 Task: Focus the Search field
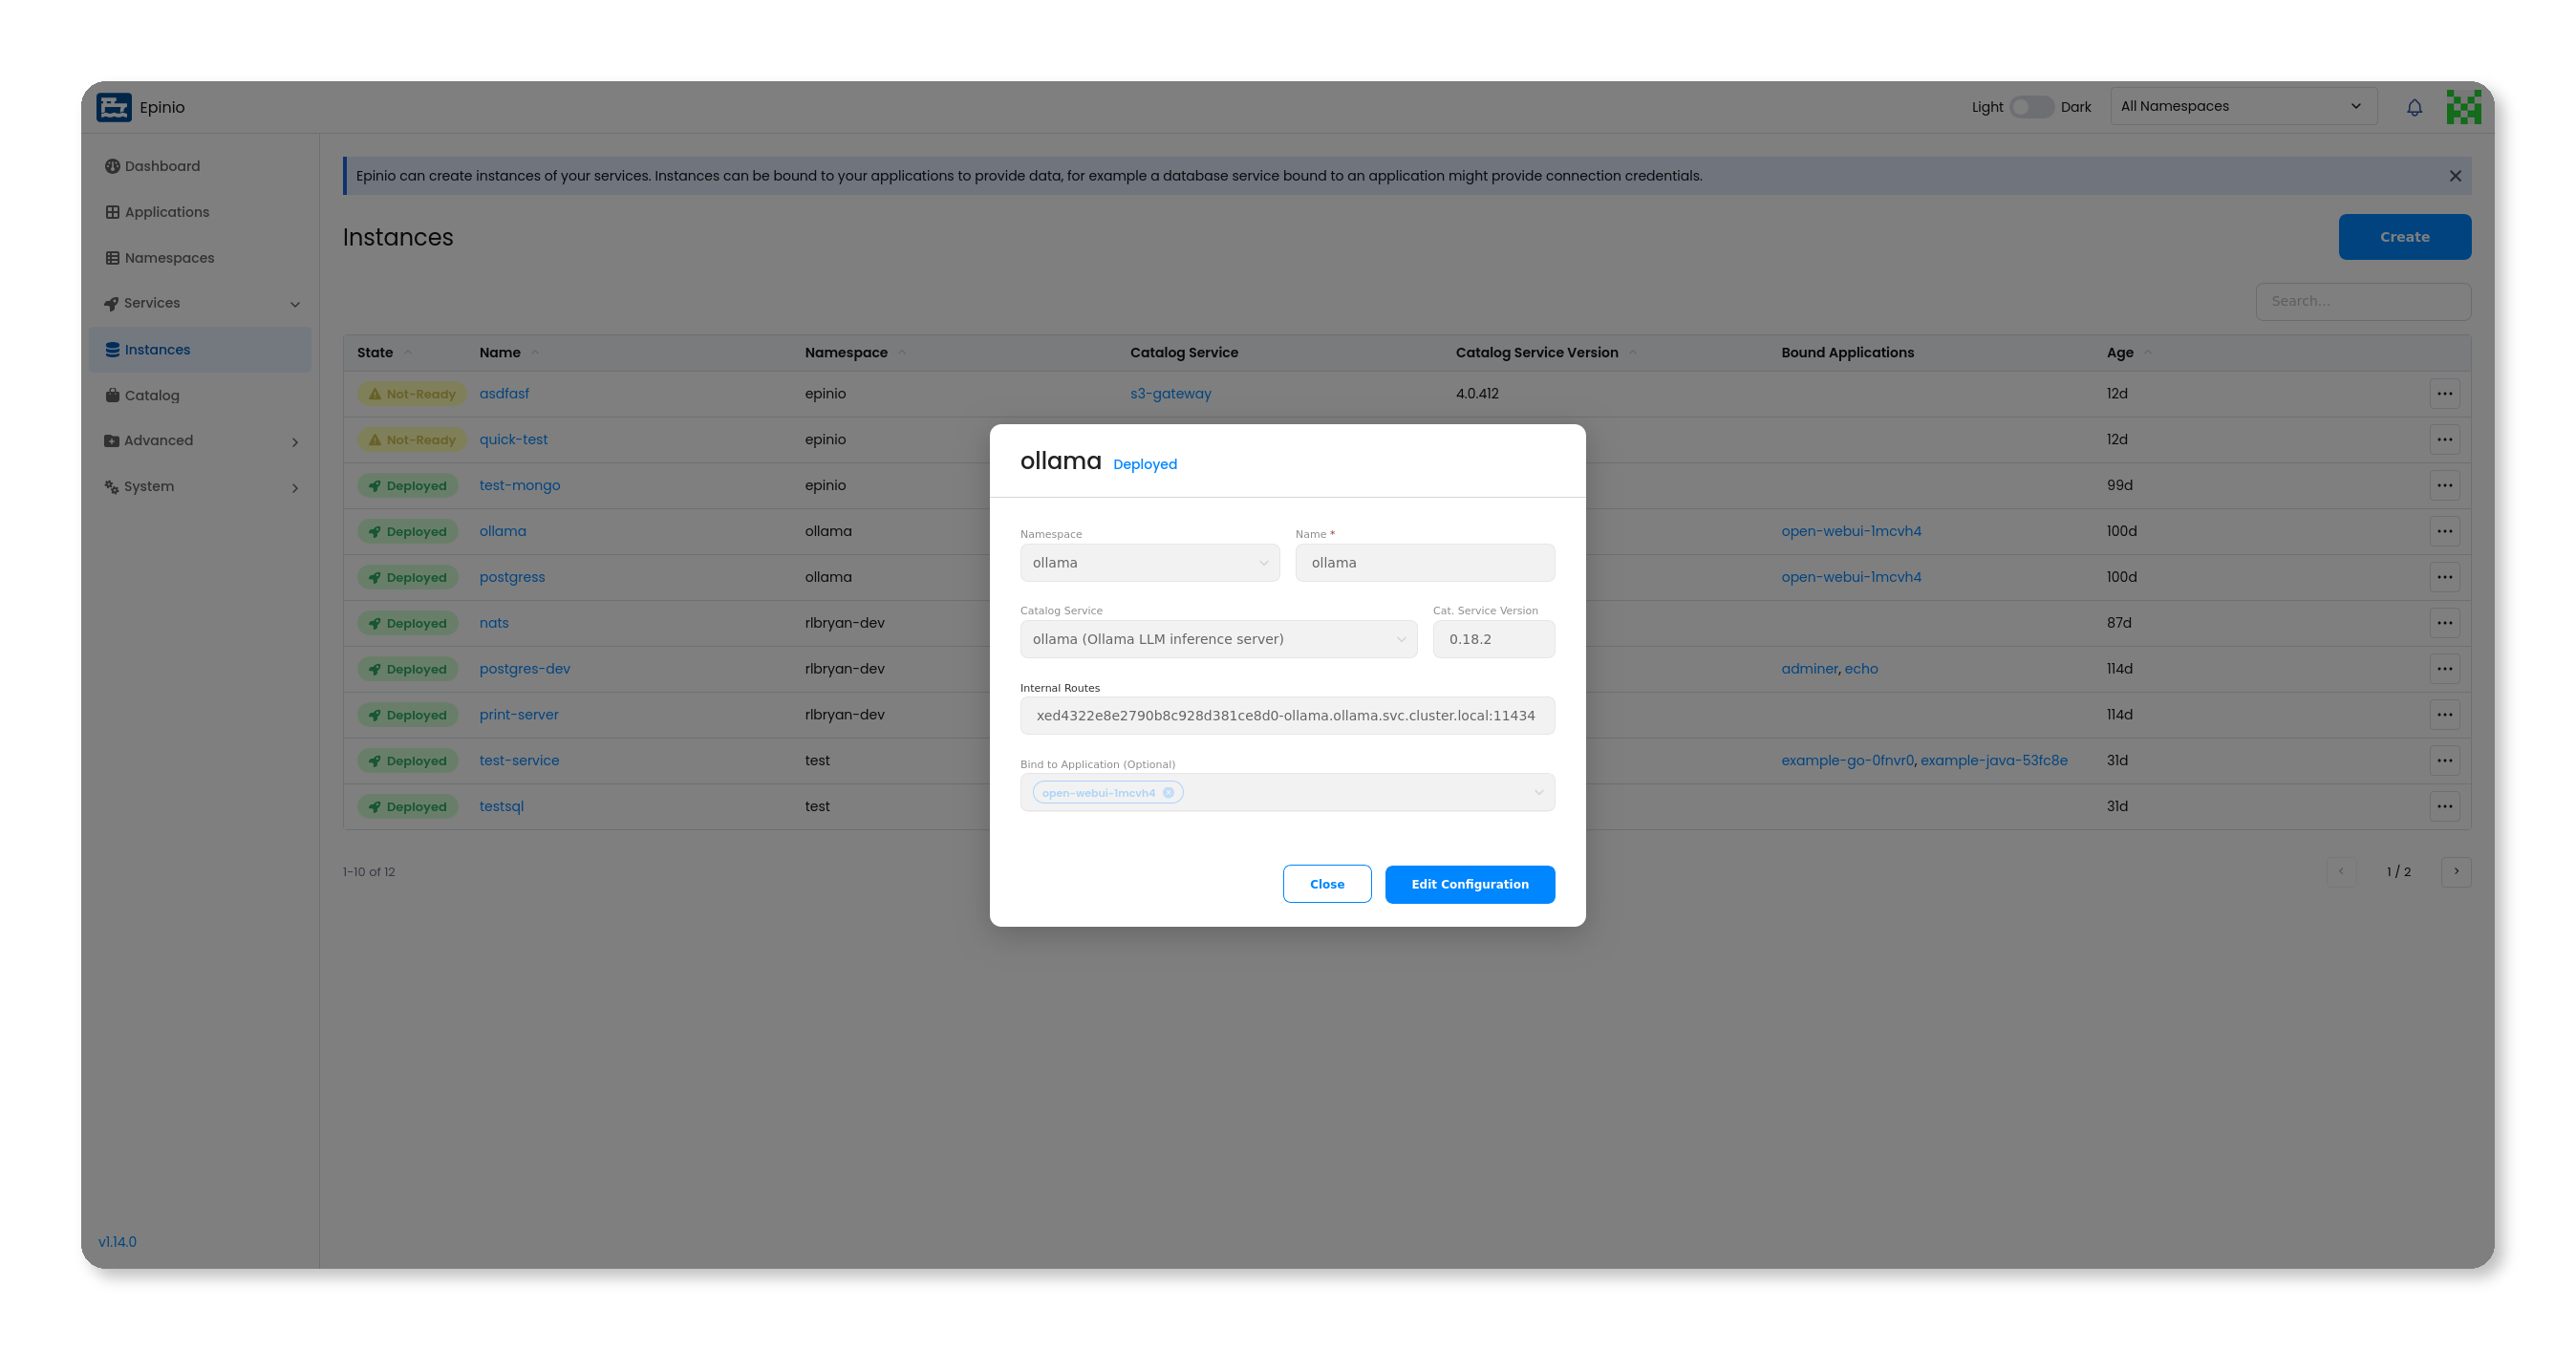pyautogui.click(x=2362, y=301)
